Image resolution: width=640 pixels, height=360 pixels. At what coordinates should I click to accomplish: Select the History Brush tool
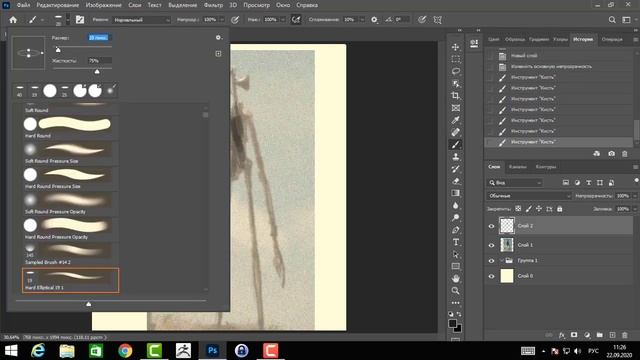[456, 169]
